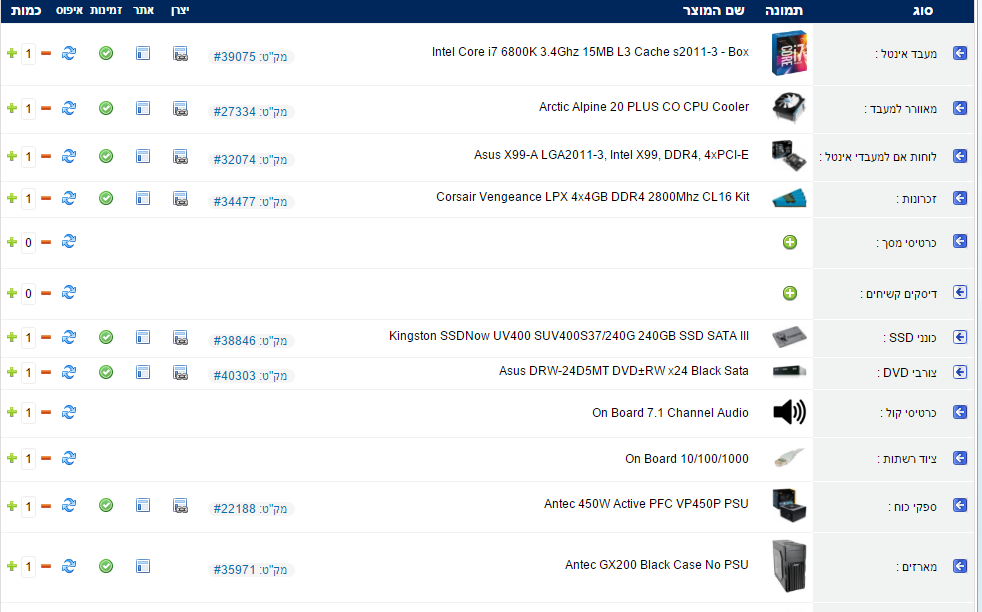Click SKU #39075
The image size is (982, 612).
[x=251, y=56]
